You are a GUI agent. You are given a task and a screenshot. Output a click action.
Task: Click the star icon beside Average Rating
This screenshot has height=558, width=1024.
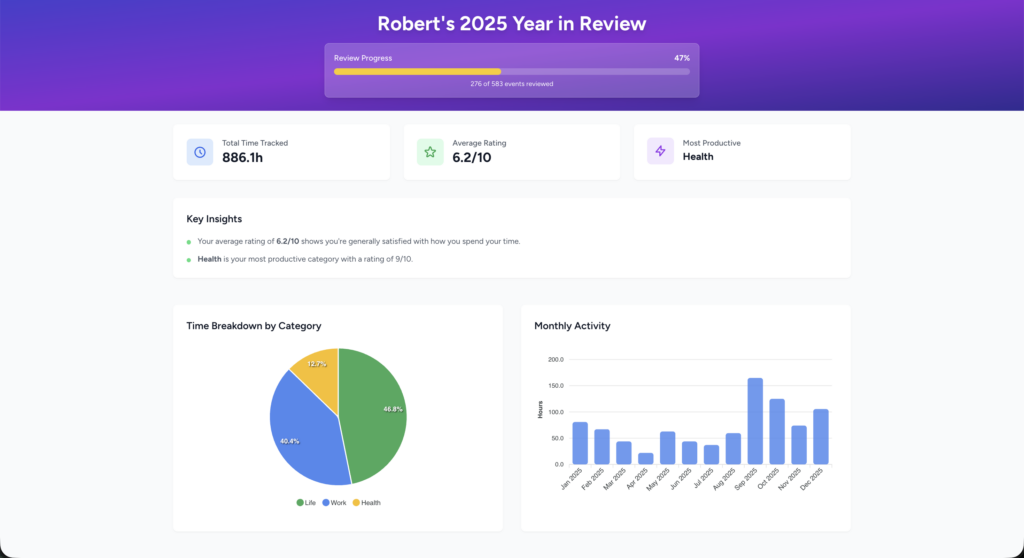coord(430,152)
